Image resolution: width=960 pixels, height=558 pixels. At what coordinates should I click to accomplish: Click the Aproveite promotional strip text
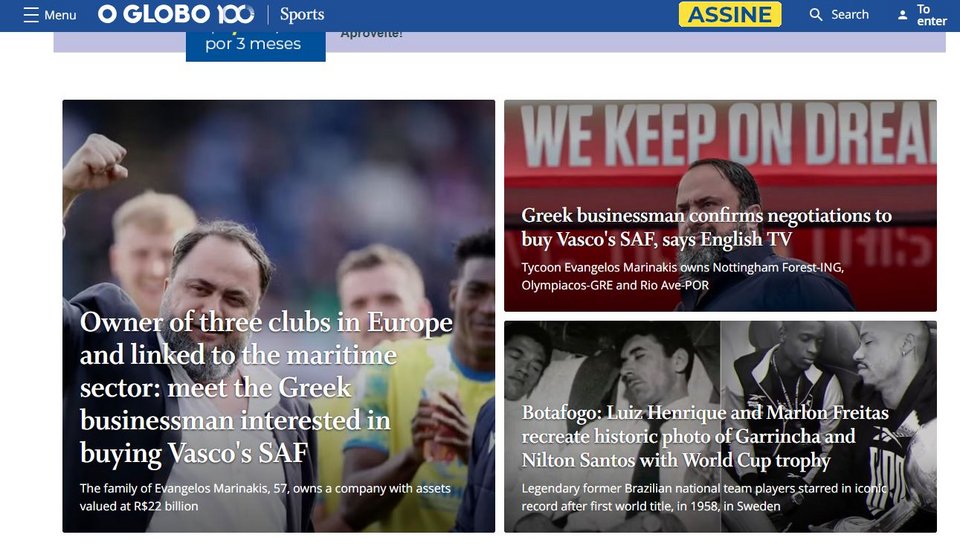coord(372,34)
